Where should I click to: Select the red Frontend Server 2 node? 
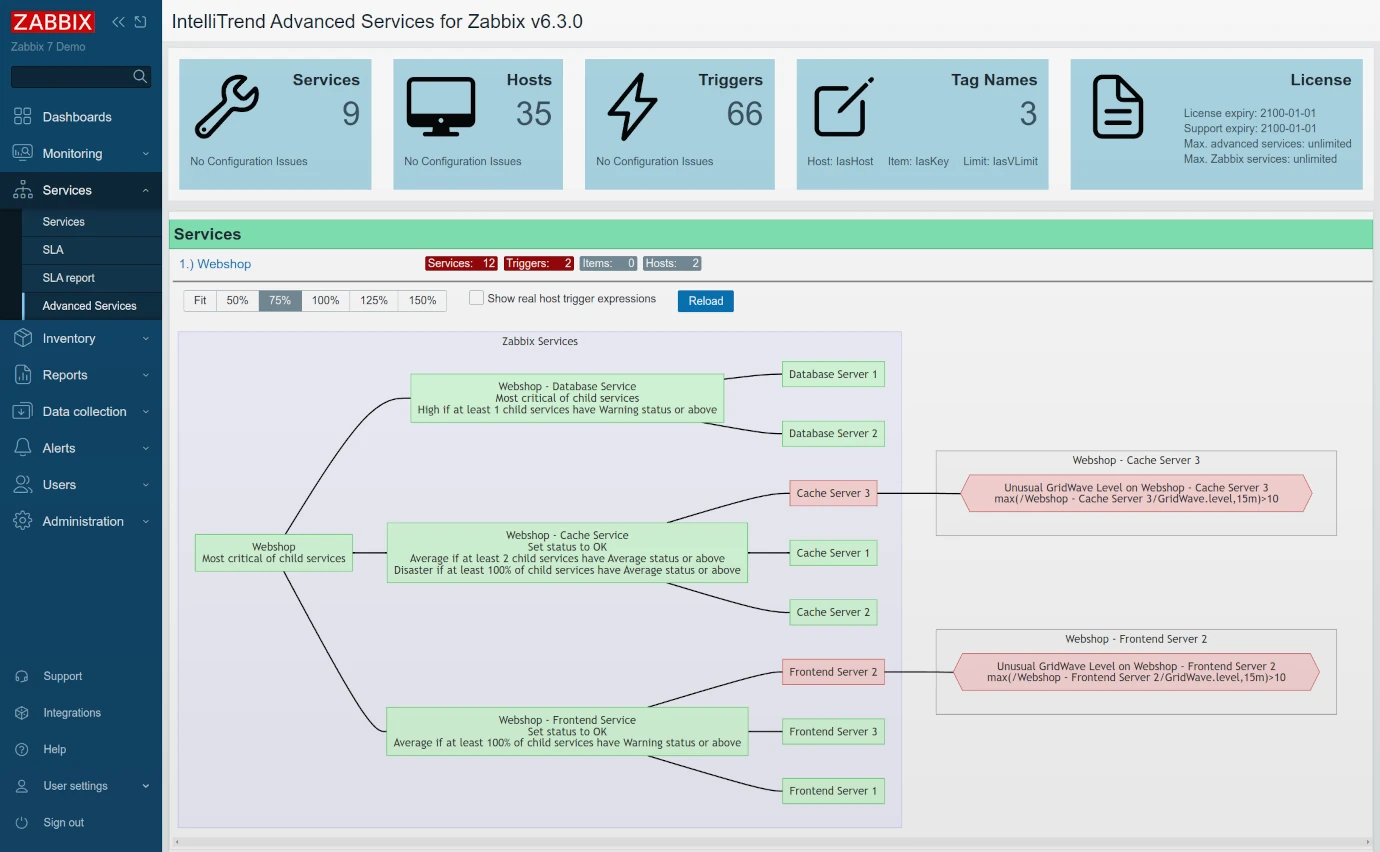(833, 672)
